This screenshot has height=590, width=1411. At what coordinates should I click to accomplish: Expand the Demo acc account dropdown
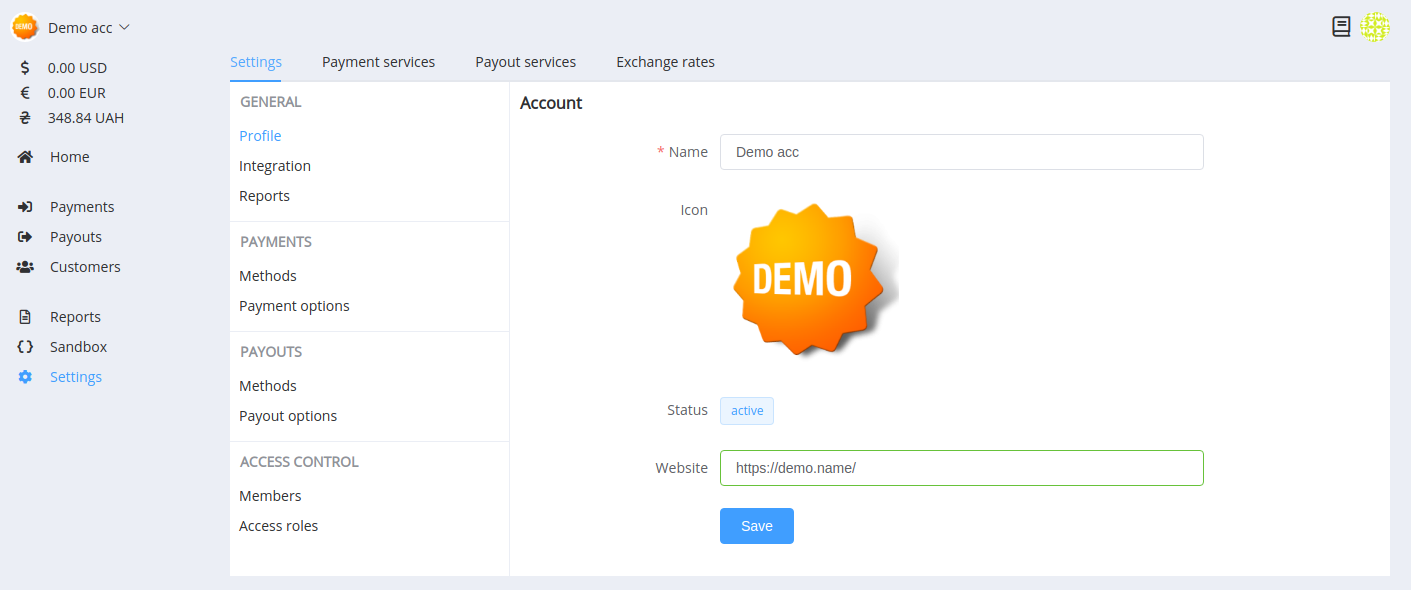tap(71, 27)
